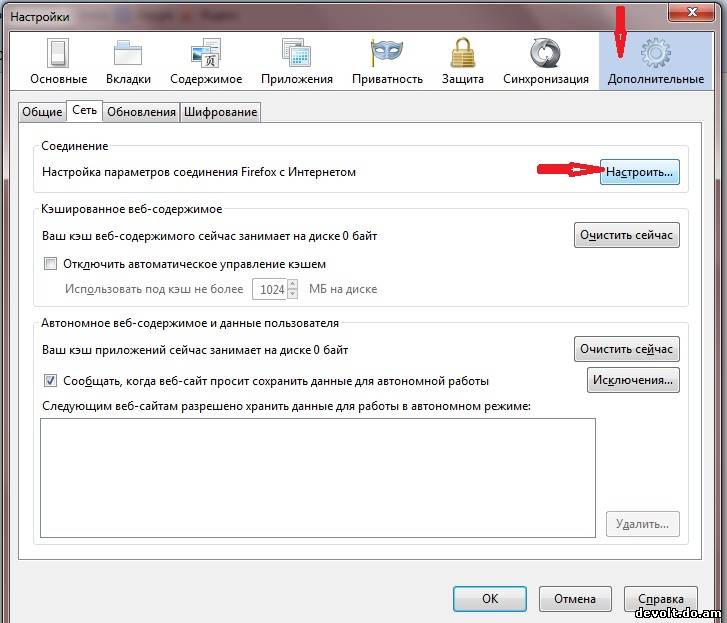Open help via Справка button
Screen dimensions: 727x623
660,599
